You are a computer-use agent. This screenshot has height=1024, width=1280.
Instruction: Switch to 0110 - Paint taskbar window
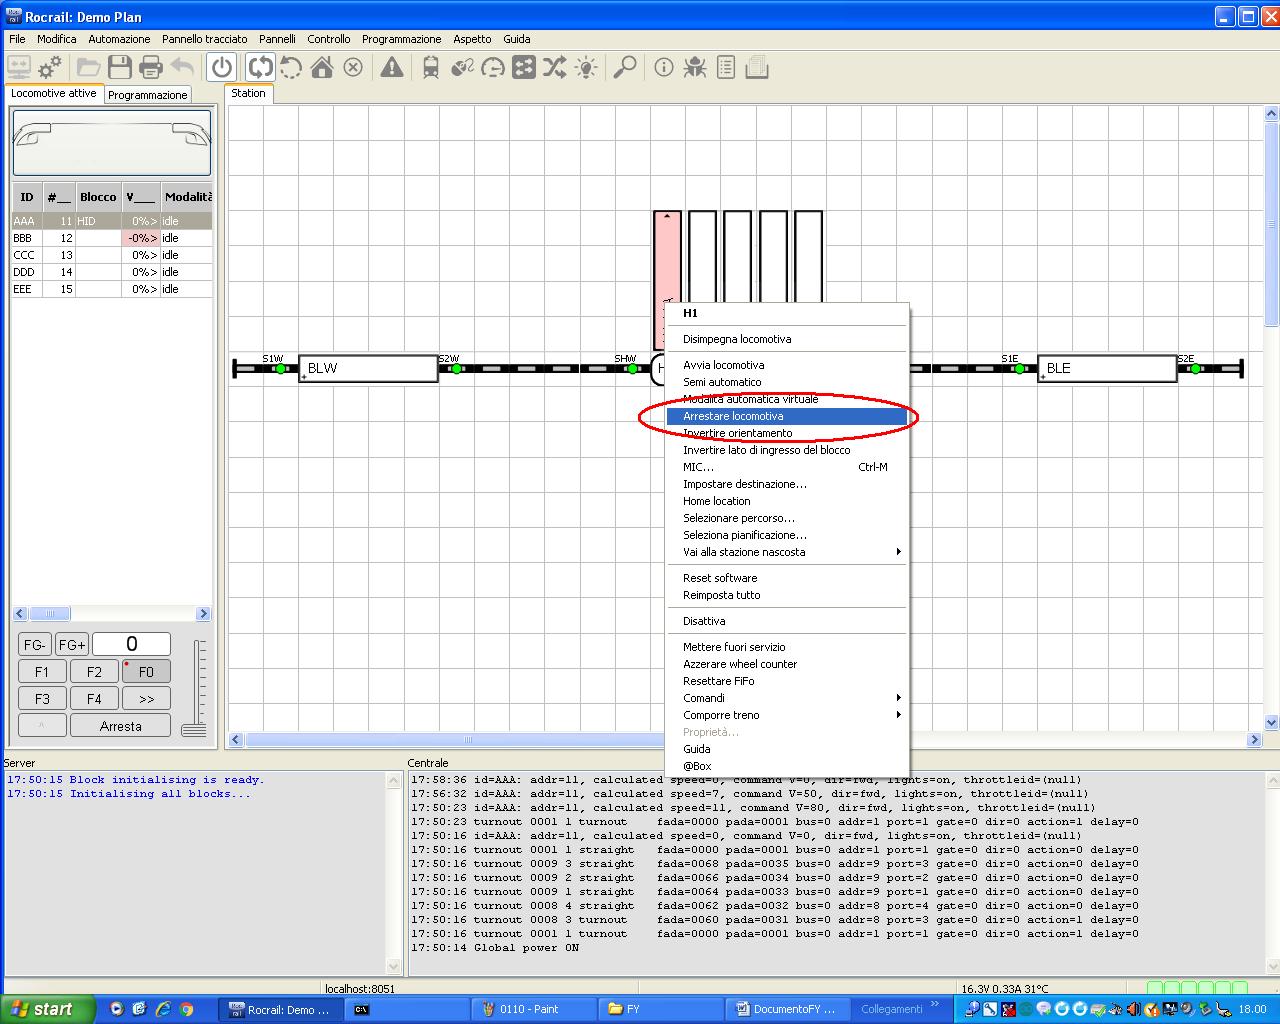tap(533, 1009)
